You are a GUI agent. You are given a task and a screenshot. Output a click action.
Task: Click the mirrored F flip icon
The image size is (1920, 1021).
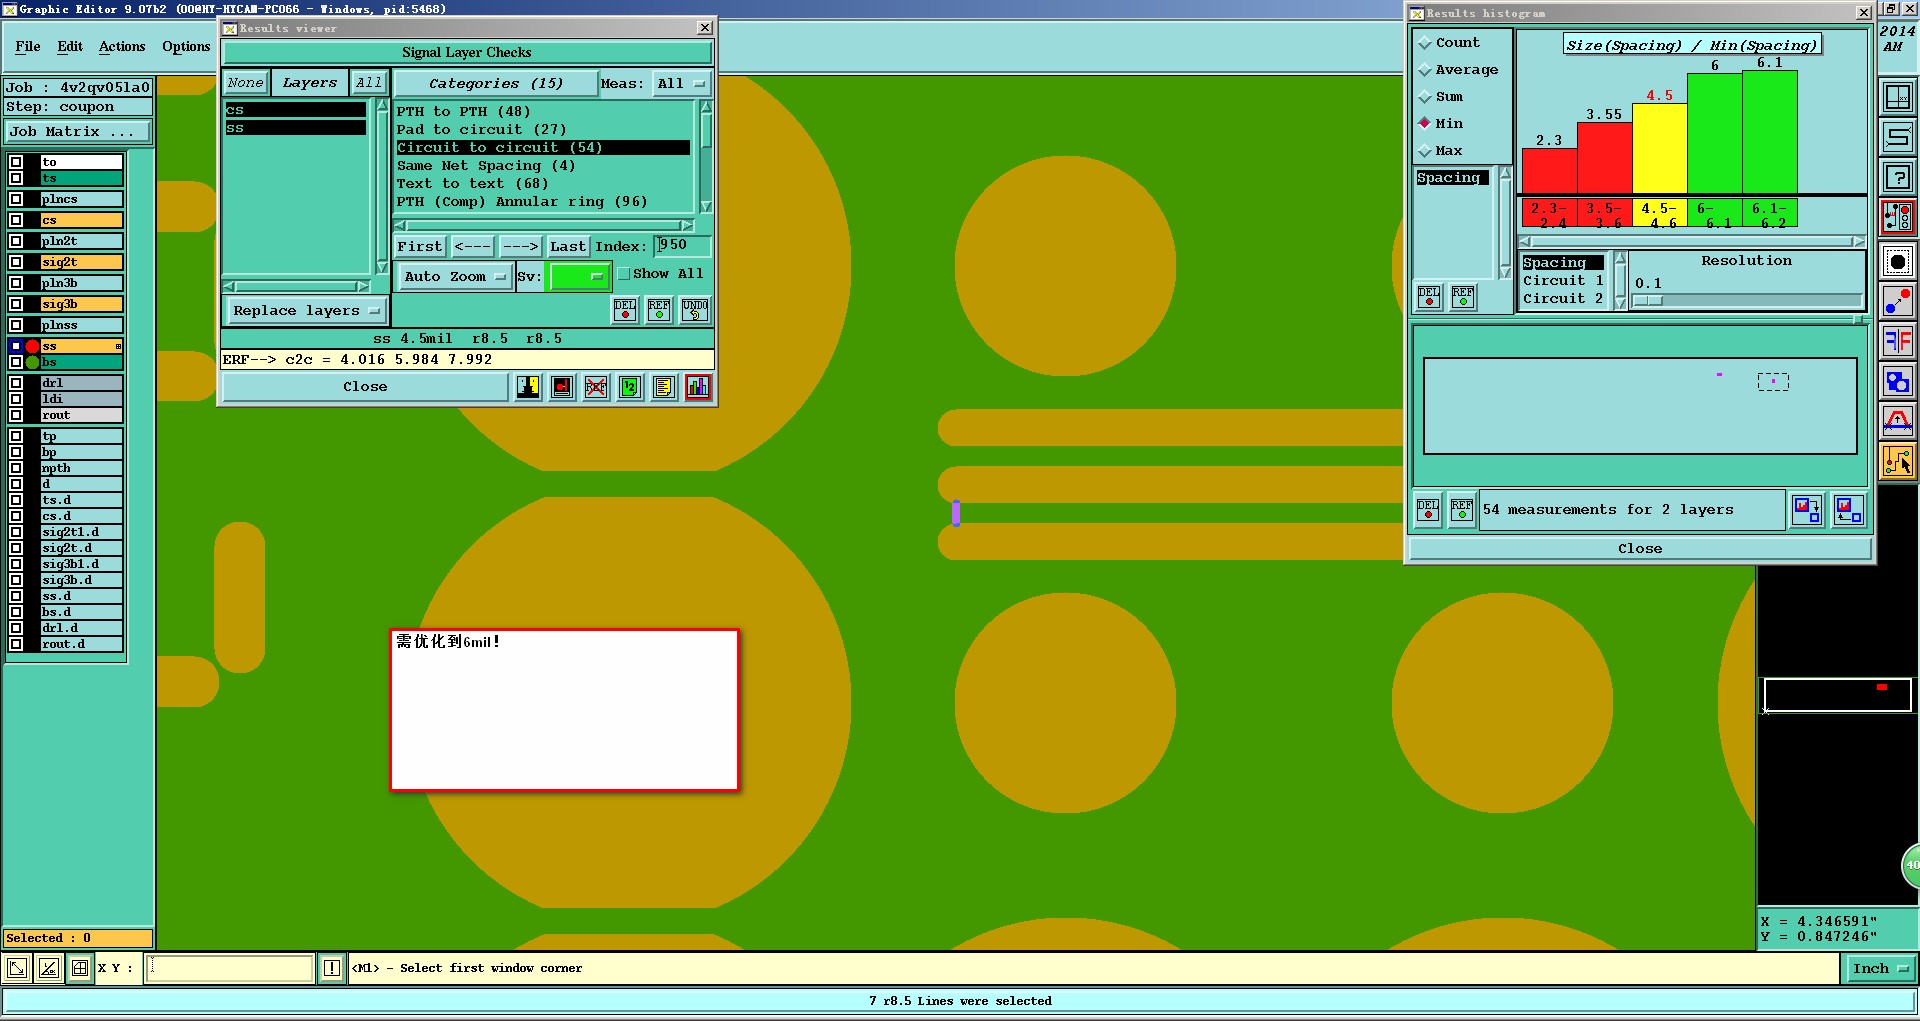pos(1897,341)
